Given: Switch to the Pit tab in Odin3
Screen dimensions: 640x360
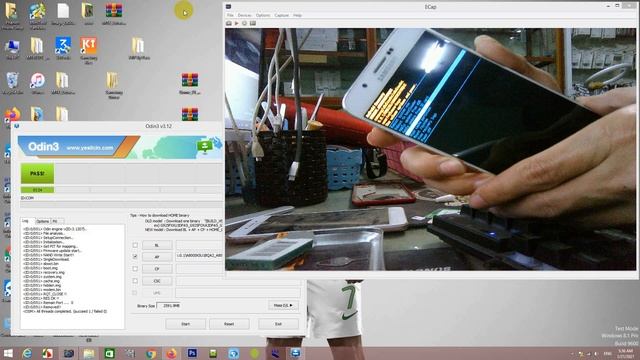Looking at the screenshot, I should (56, 221).
